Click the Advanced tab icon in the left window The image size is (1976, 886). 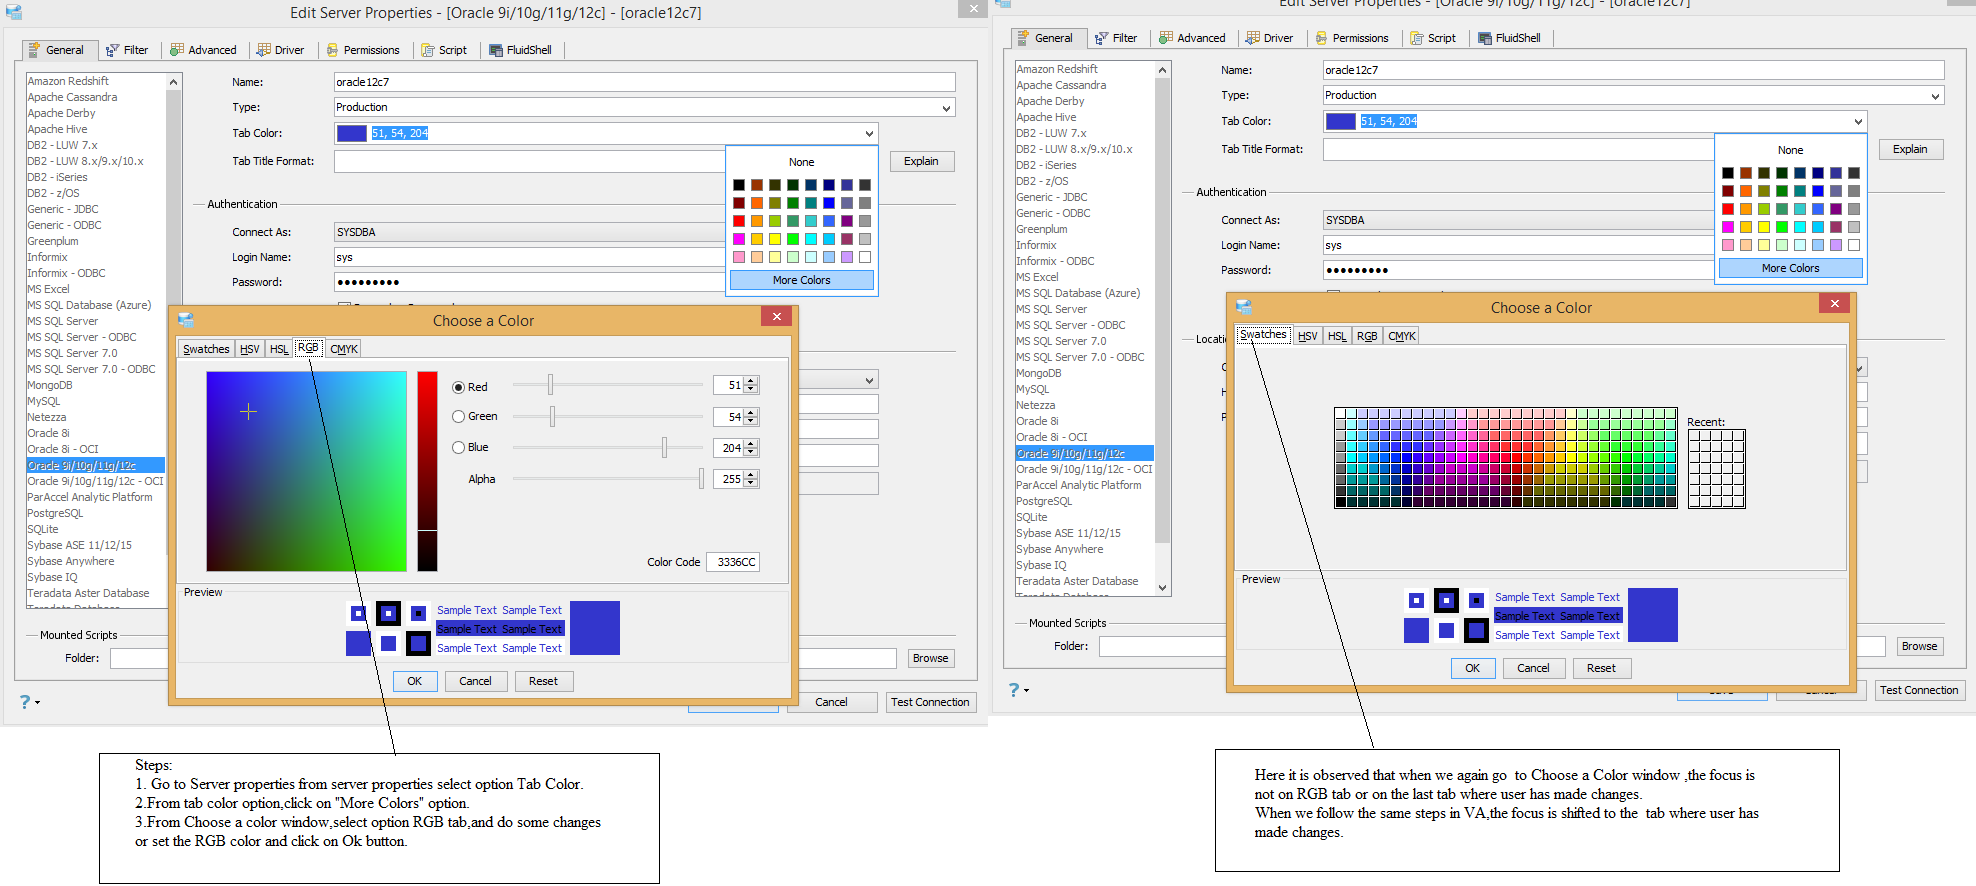click(x=177, y=50)
